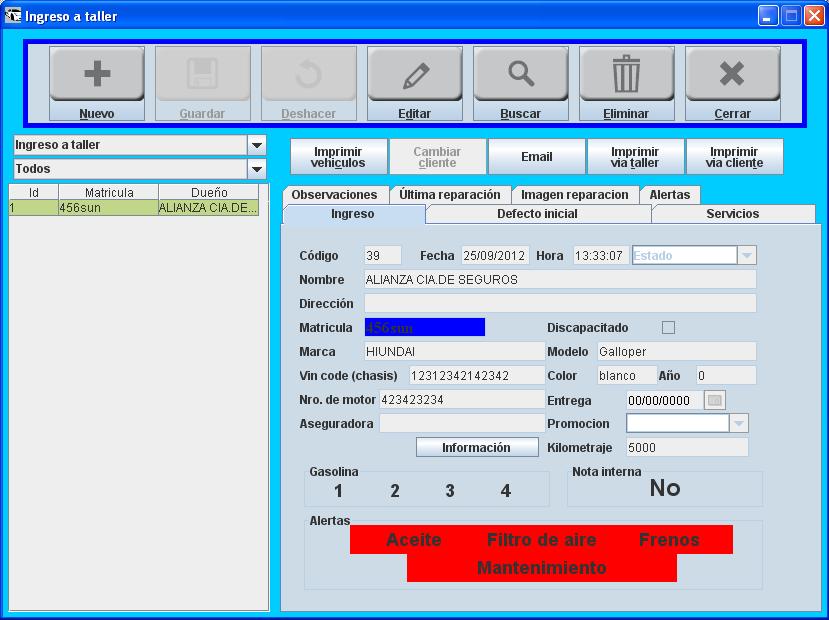The image size is (829, 620).
Task: Click the red Aceite alert
Action: pyautogui.click(x=413, y=540)
